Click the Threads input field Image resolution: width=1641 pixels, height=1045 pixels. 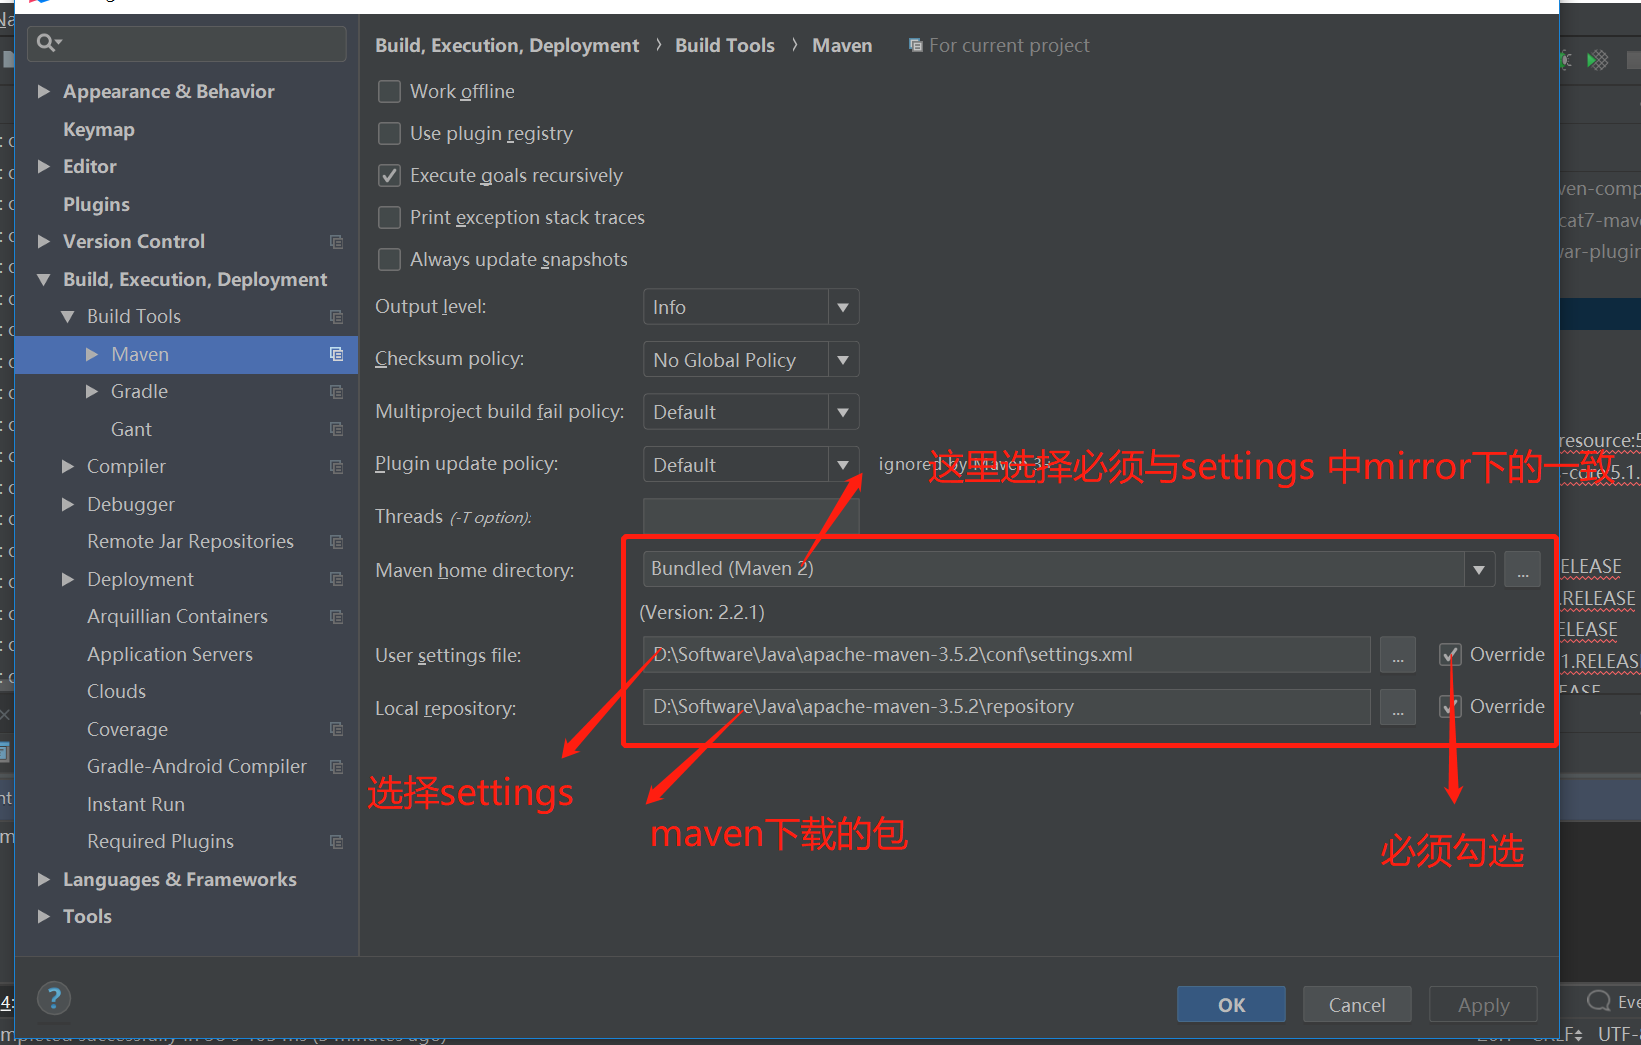coord(750,517)
